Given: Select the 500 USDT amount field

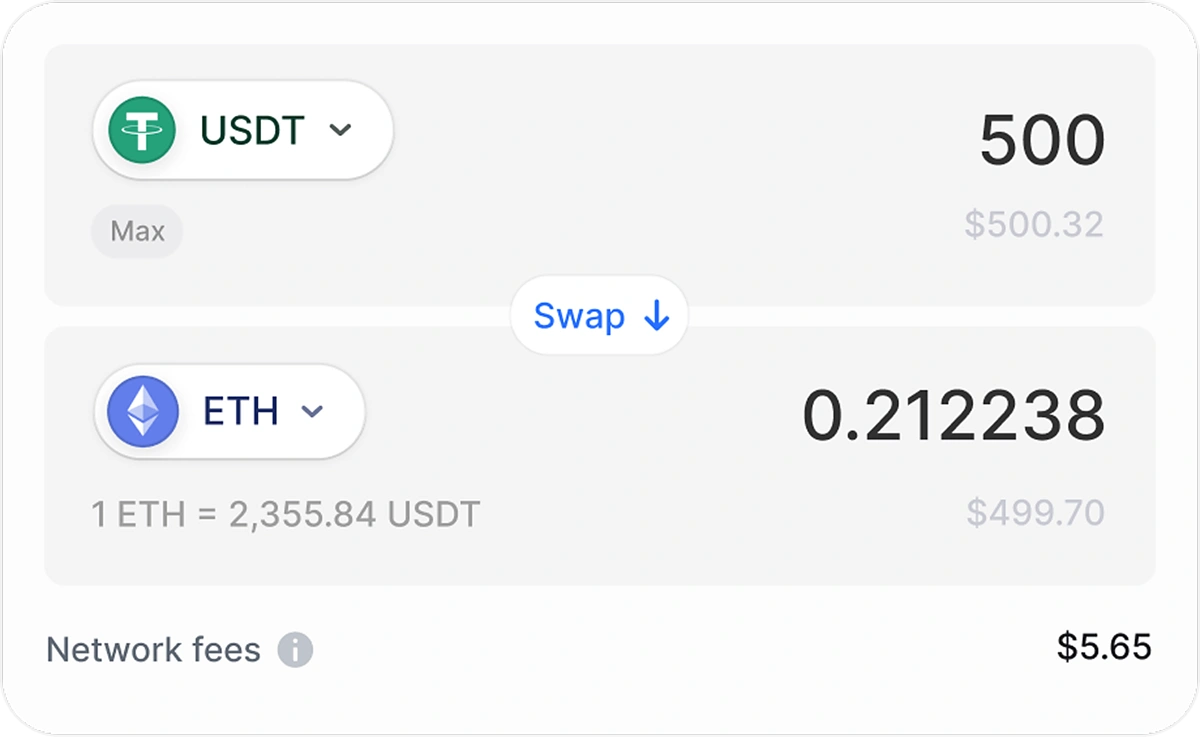Looking at the screenshot, I should [1040, 140].
